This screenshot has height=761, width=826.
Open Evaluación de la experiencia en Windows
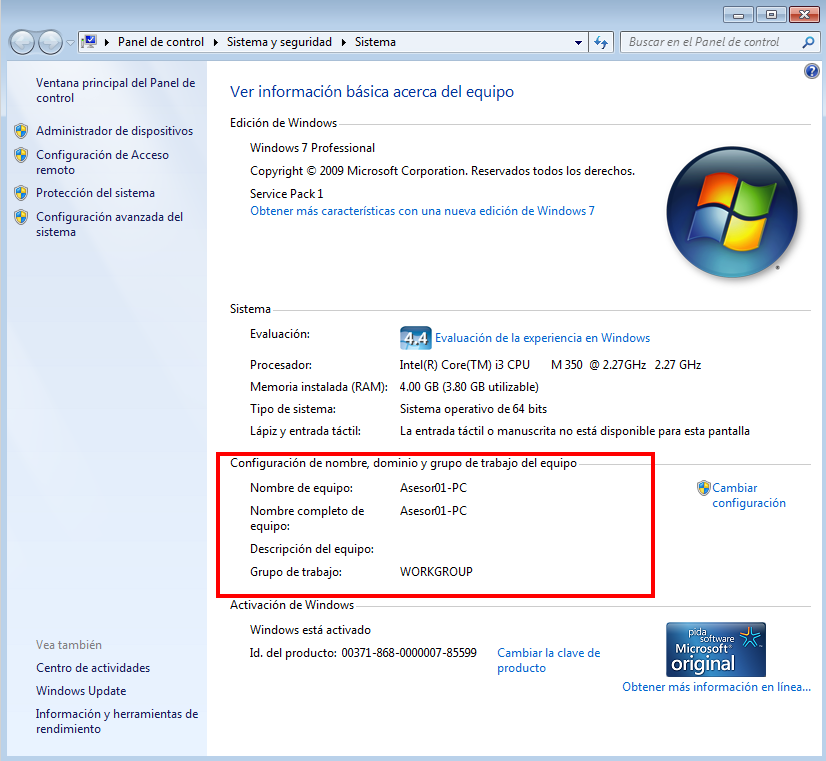click(x=542, y=338)
